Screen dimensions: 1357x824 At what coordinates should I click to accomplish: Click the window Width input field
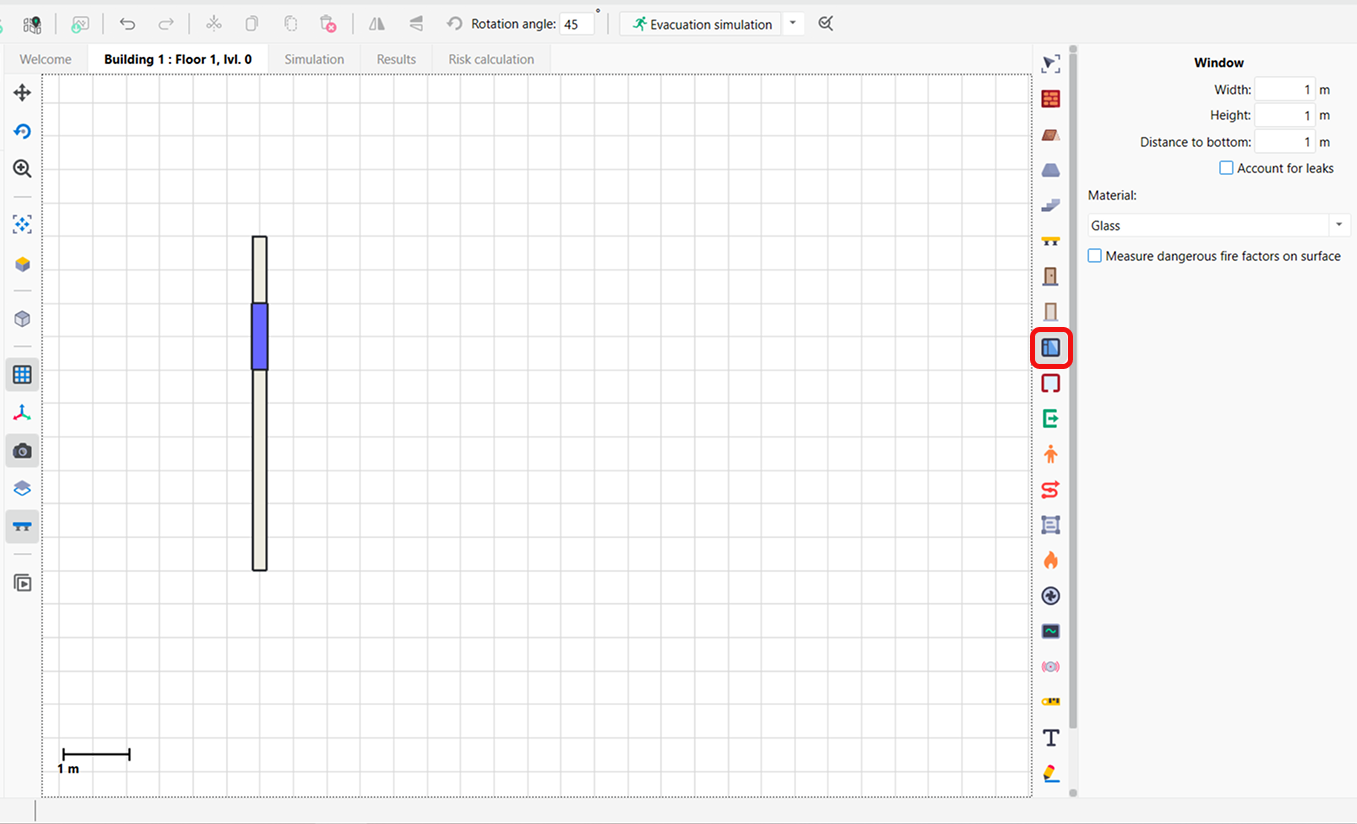pos(1284,89)
